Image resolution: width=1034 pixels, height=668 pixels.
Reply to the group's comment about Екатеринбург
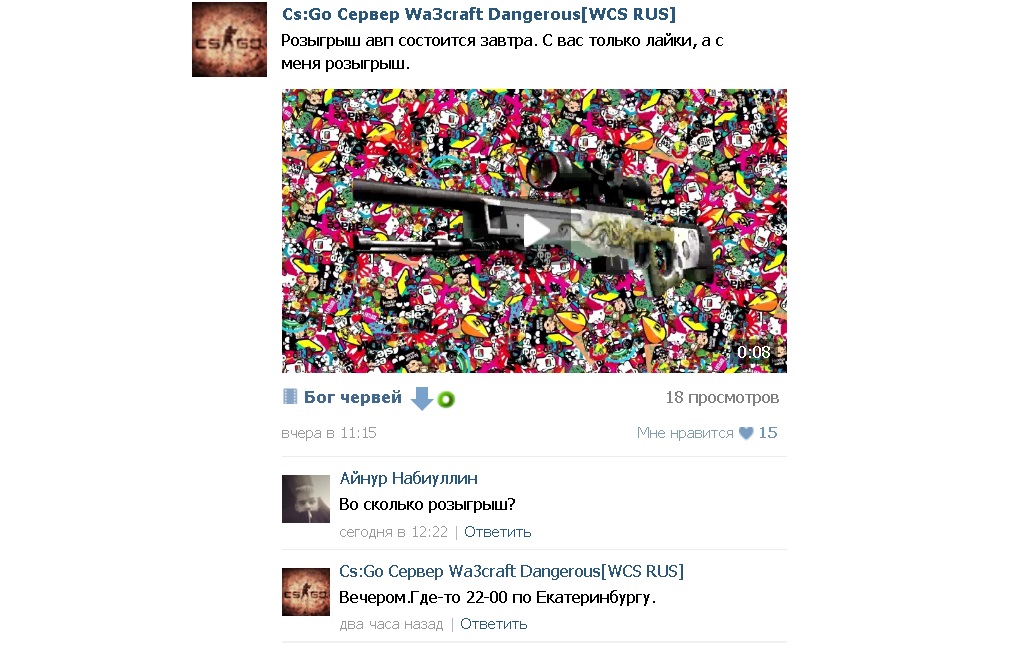coord(493,624)
